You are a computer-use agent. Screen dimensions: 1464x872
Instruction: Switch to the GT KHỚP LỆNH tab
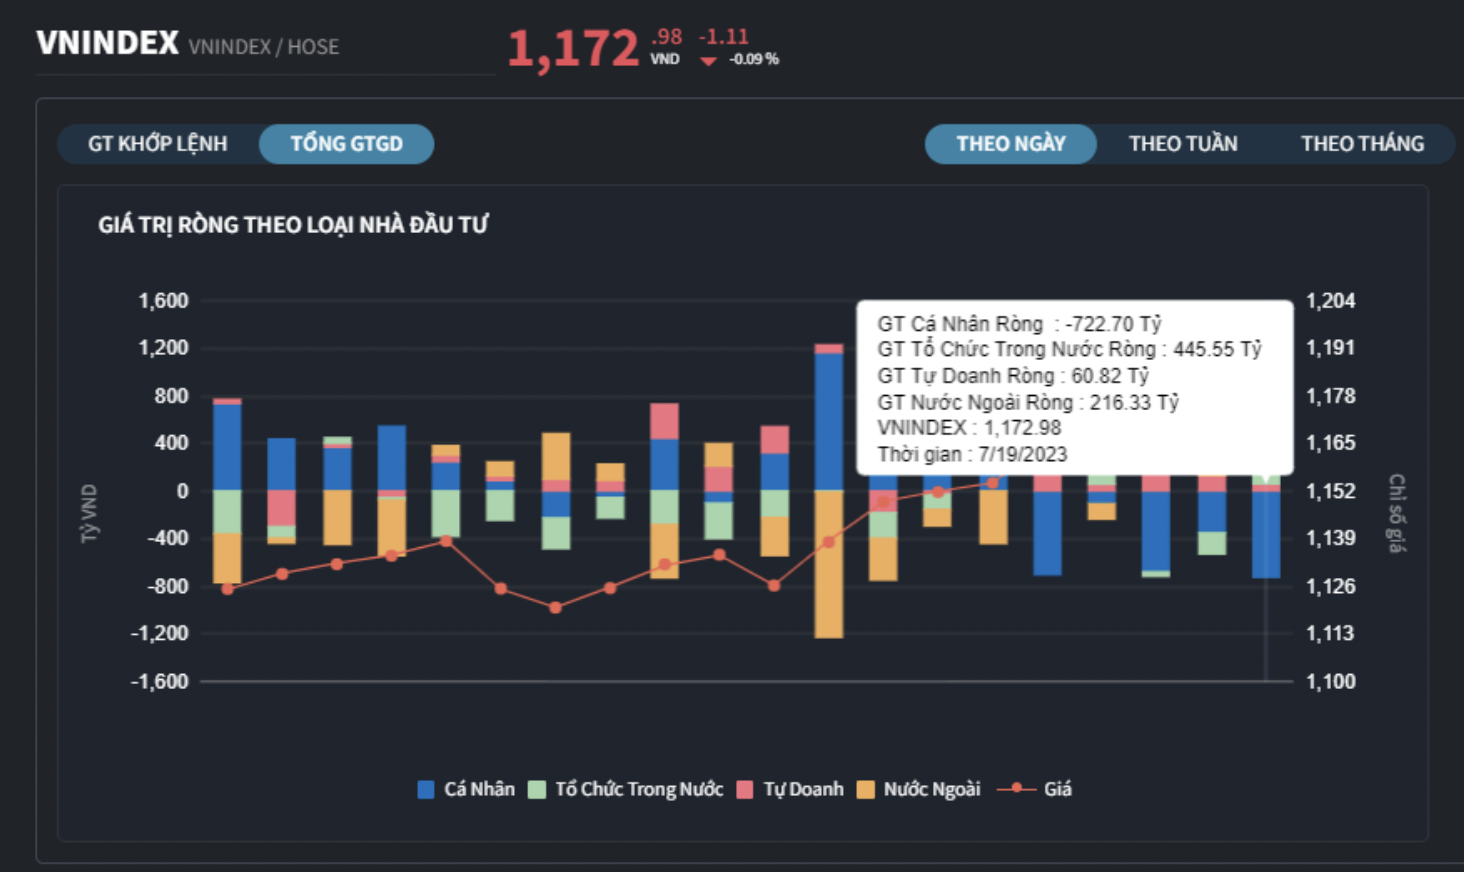click(x=157, y=144)
